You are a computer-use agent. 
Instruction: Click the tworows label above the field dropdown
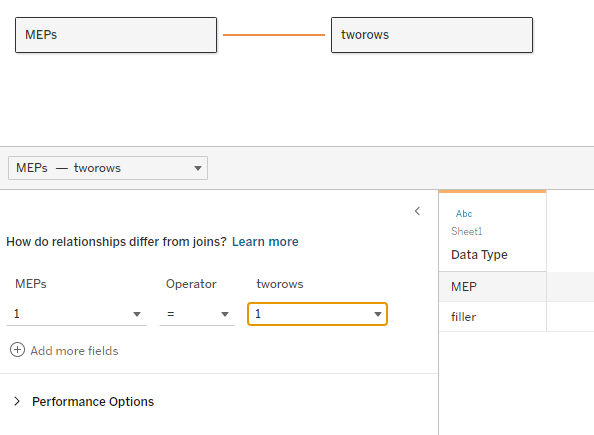tap(280, 284)
